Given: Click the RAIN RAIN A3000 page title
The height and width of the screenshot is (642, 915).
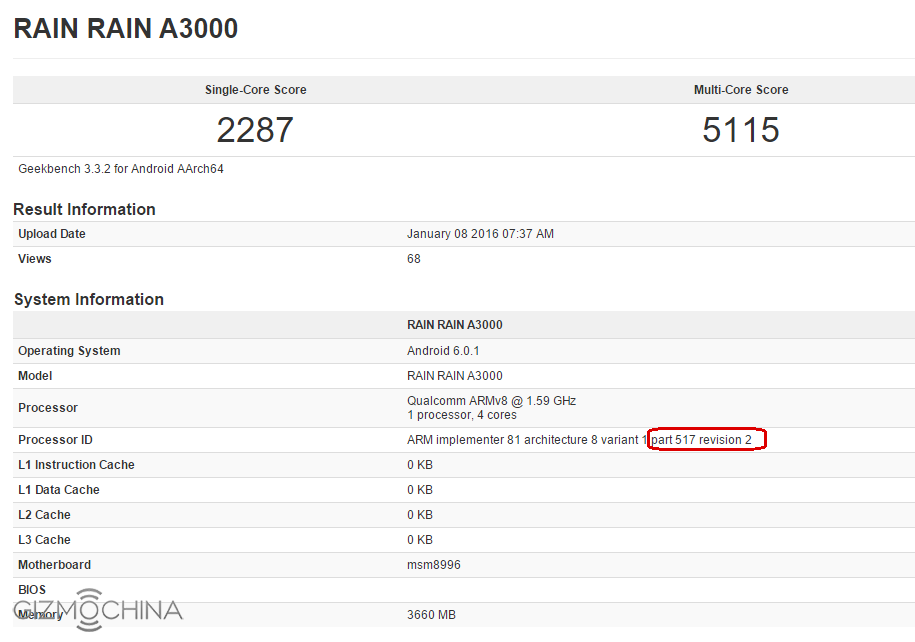Looking at the screenshot, I should pyautogui.click(x=125, y=29).
